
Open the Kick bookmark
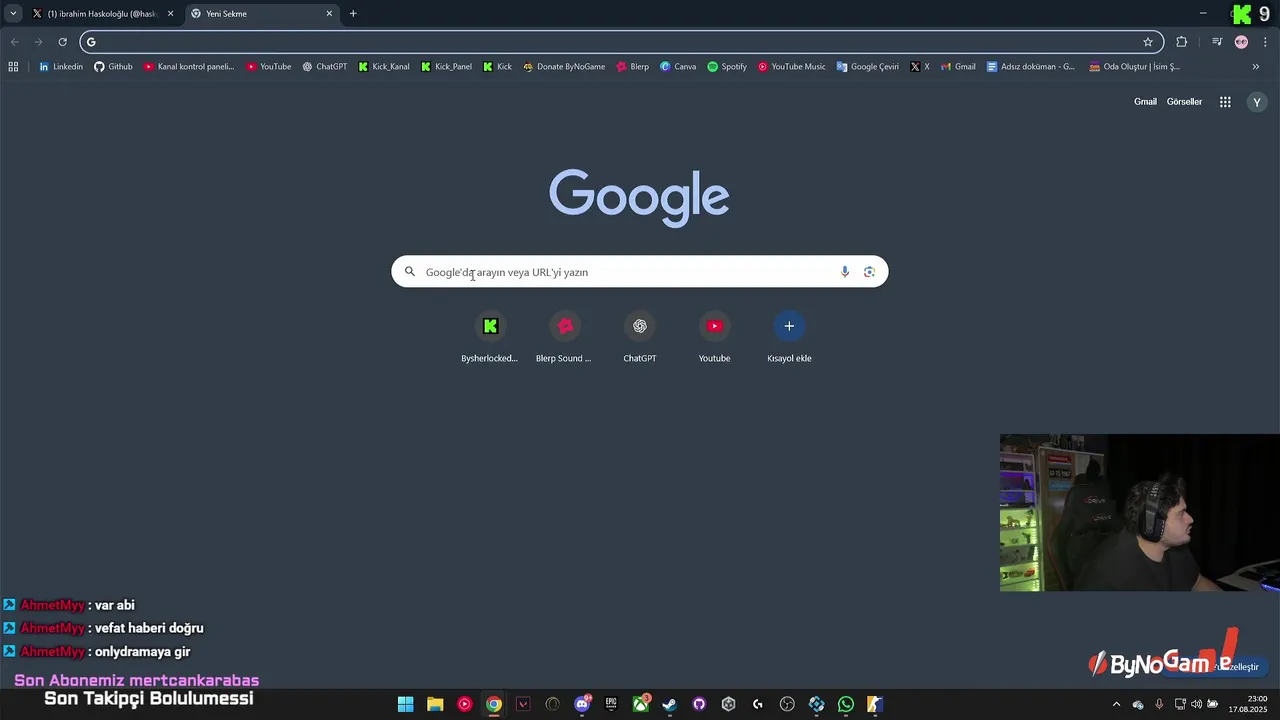(x=497, y=67)
